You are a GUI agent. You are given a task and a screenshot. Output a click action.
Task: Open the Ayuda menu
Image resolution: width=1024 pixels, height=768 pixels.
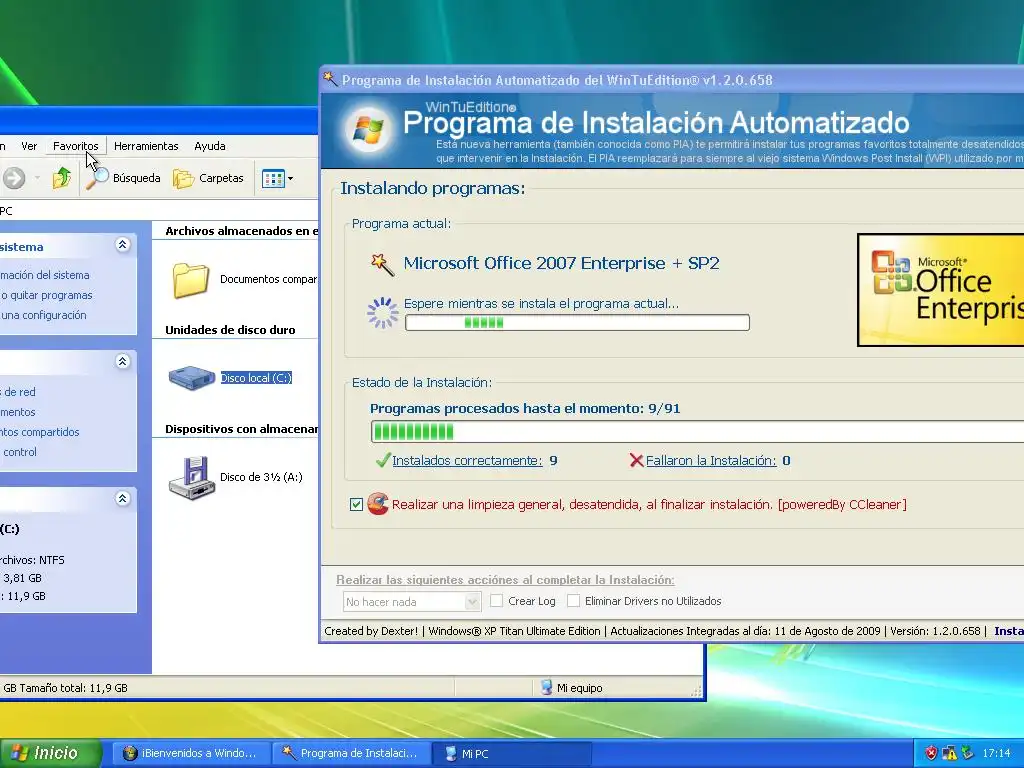210,146
